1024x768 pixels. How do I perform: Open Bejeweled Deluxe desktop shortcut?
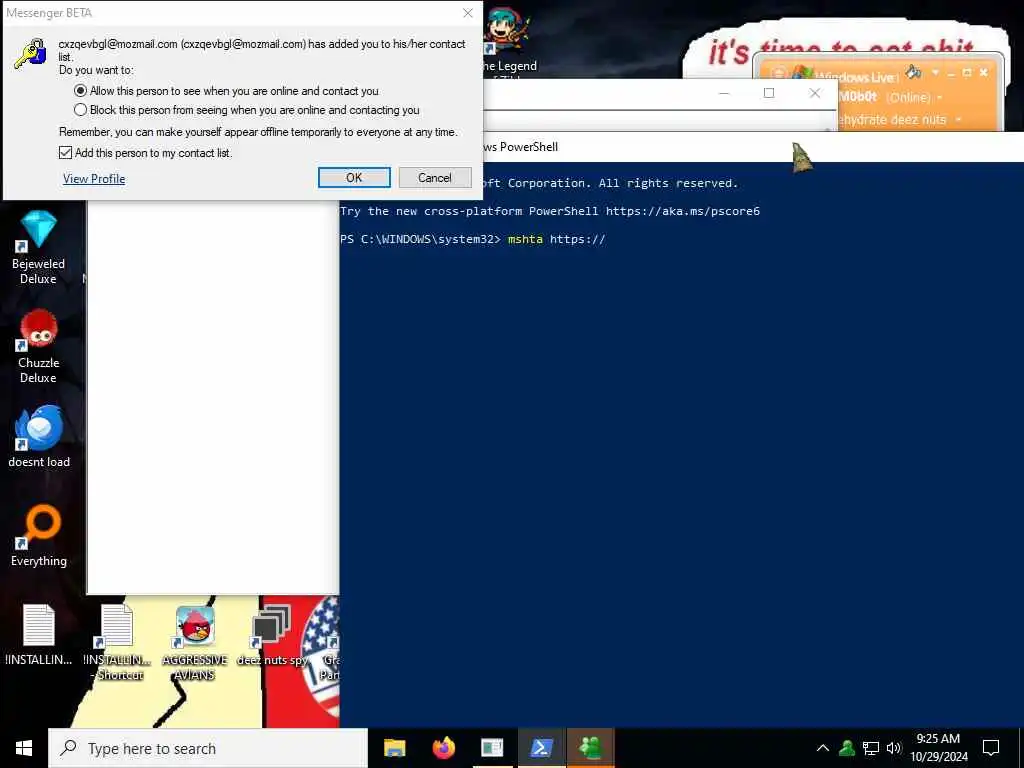(39, 248)
